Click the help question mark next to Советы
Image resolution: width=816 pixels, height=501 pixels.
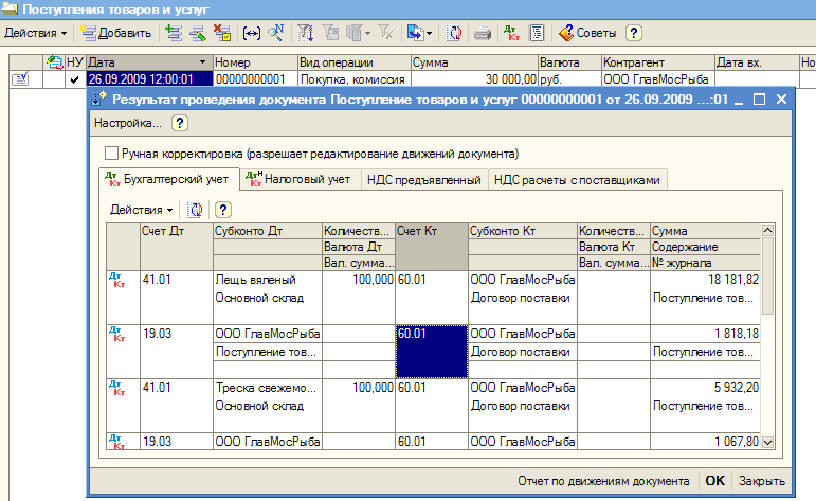(x=633, y=33)
